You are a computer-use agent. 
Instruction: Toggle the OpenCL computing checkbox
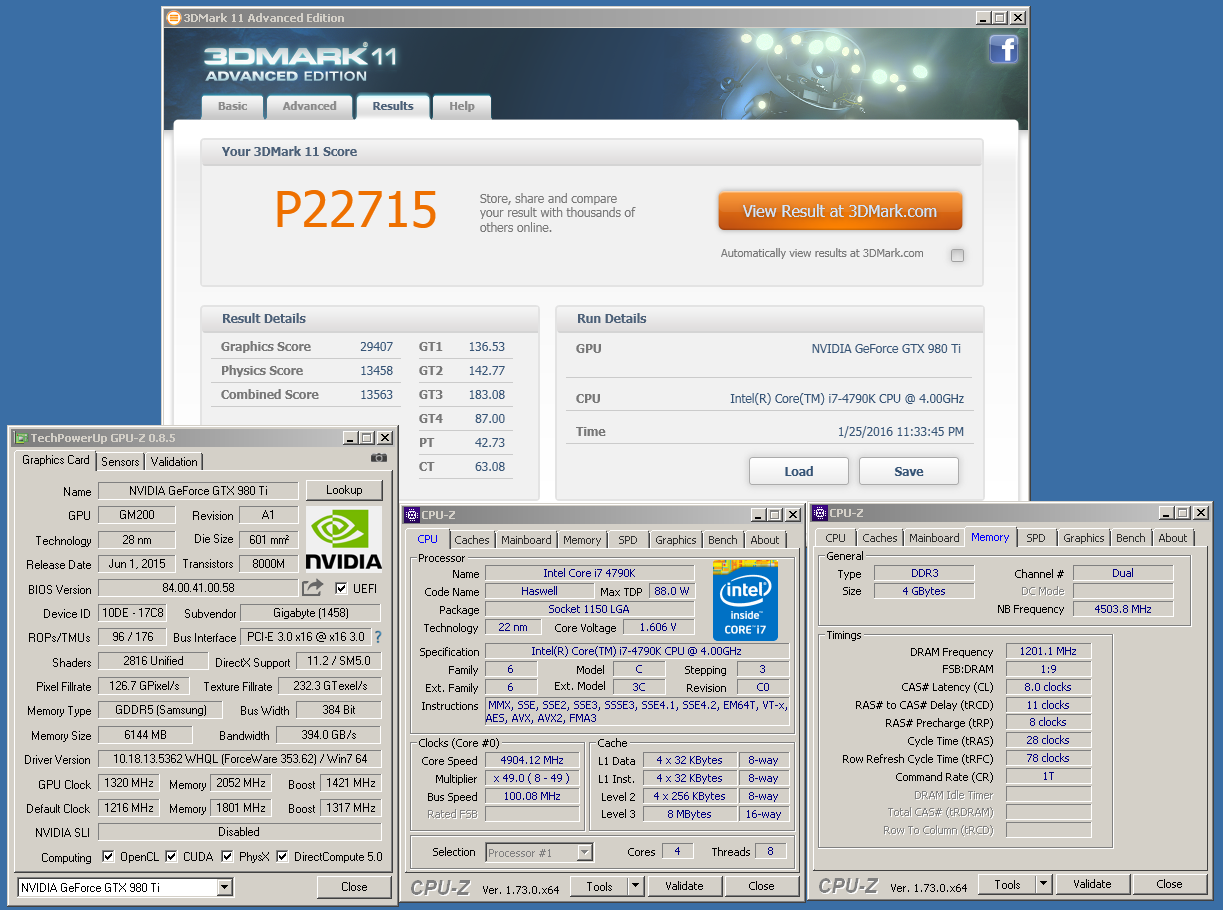click(x=108, y=856)
